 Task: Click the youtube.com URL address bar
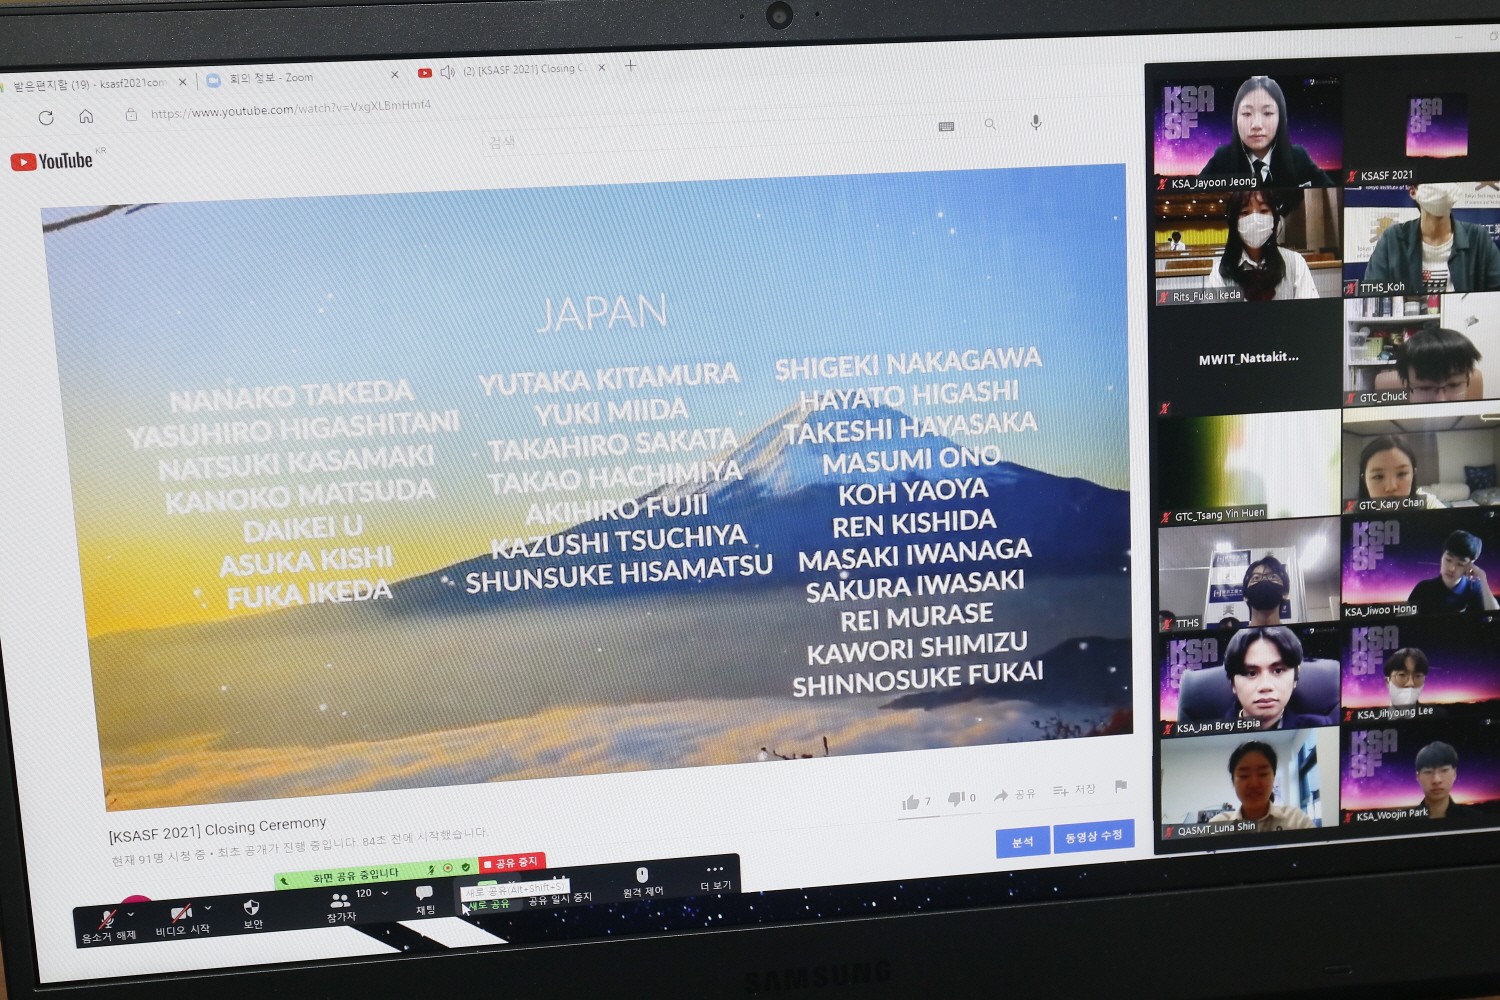[x=290, y=108]
